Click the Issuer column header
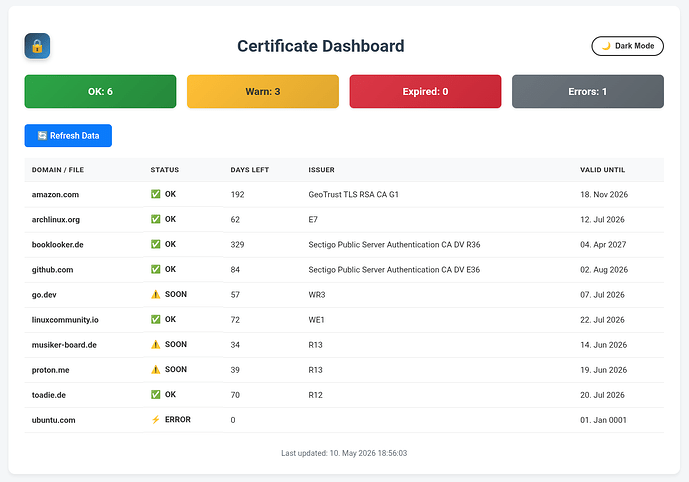This screenshot has width=689, height=482. [x=321, y=170]
